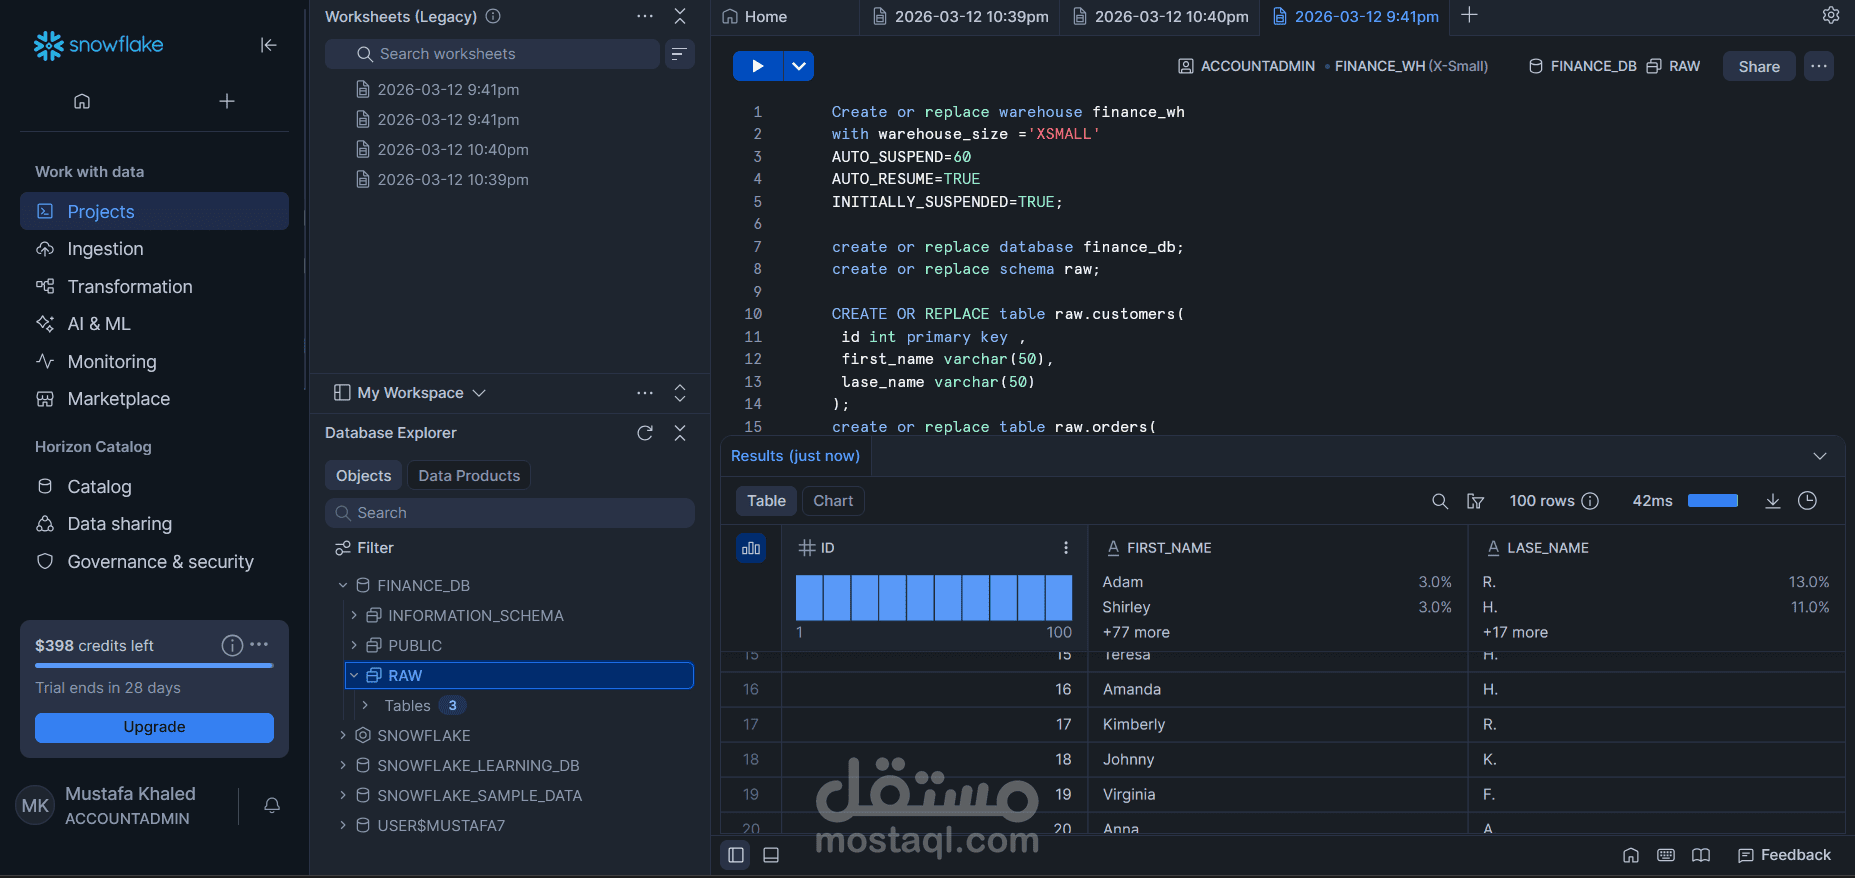This screenshot has width=1855, height=878.
Task: Show credits info icon
Action: 232,645
